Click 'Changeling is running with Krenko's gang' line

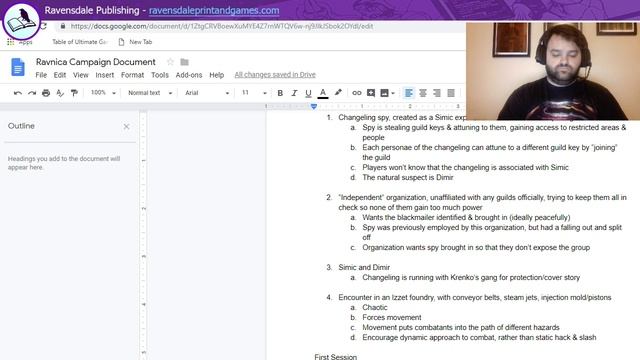471,278
